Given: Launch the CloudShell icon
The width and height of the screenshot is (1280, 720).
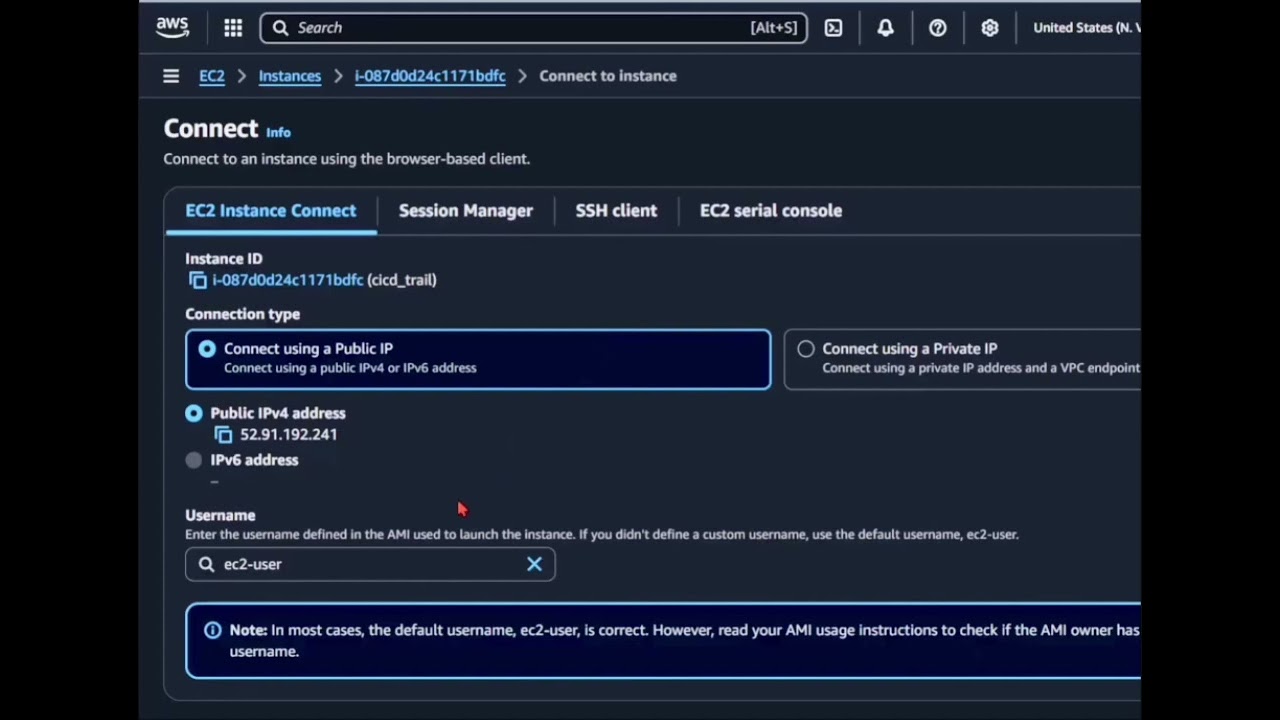Looking at the screenshot, I should (x=833, y=28).
